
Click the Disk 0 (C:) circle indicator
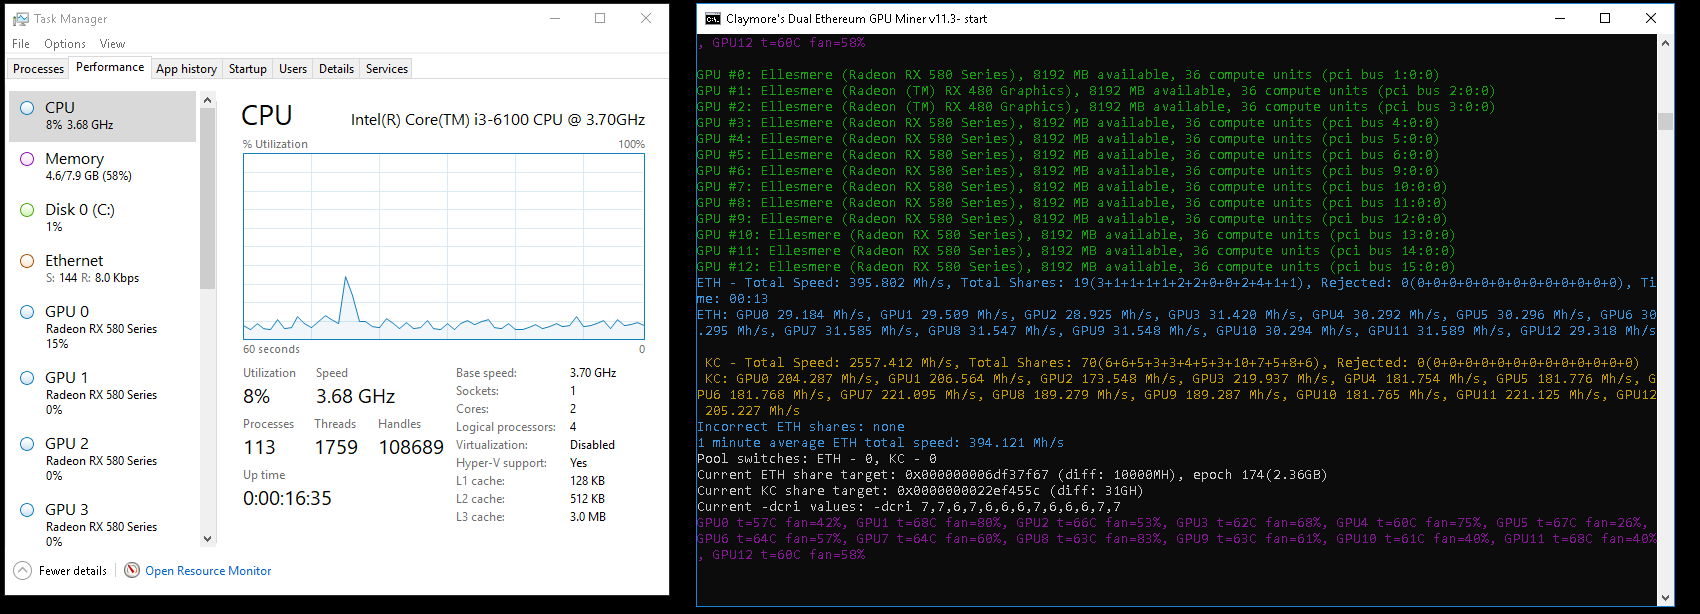[27, 209]
